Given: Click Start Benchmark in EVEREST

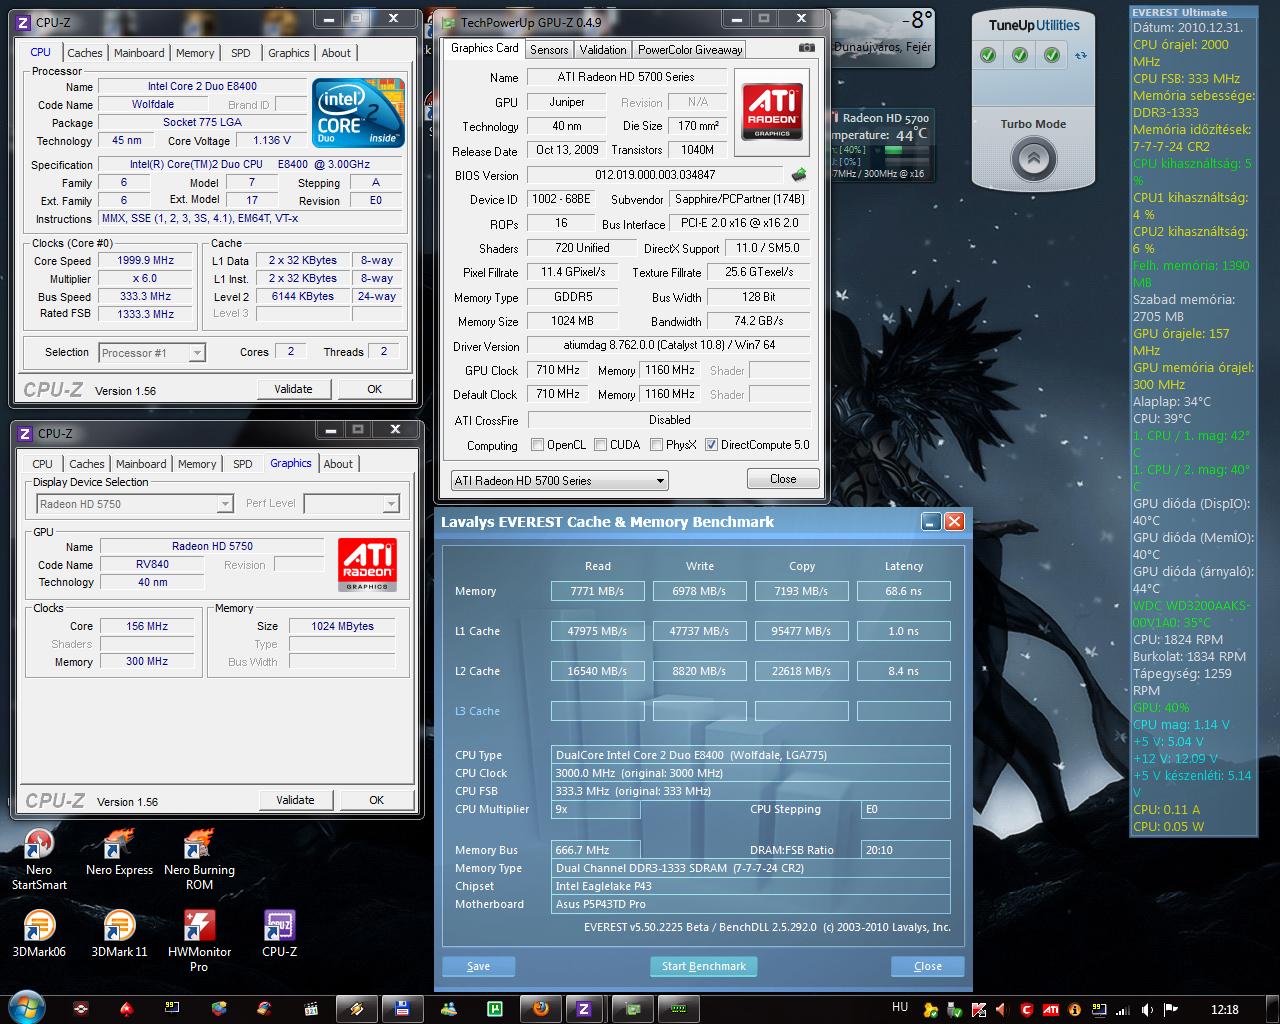Looking at the screenshot, I should pos(704,966).
